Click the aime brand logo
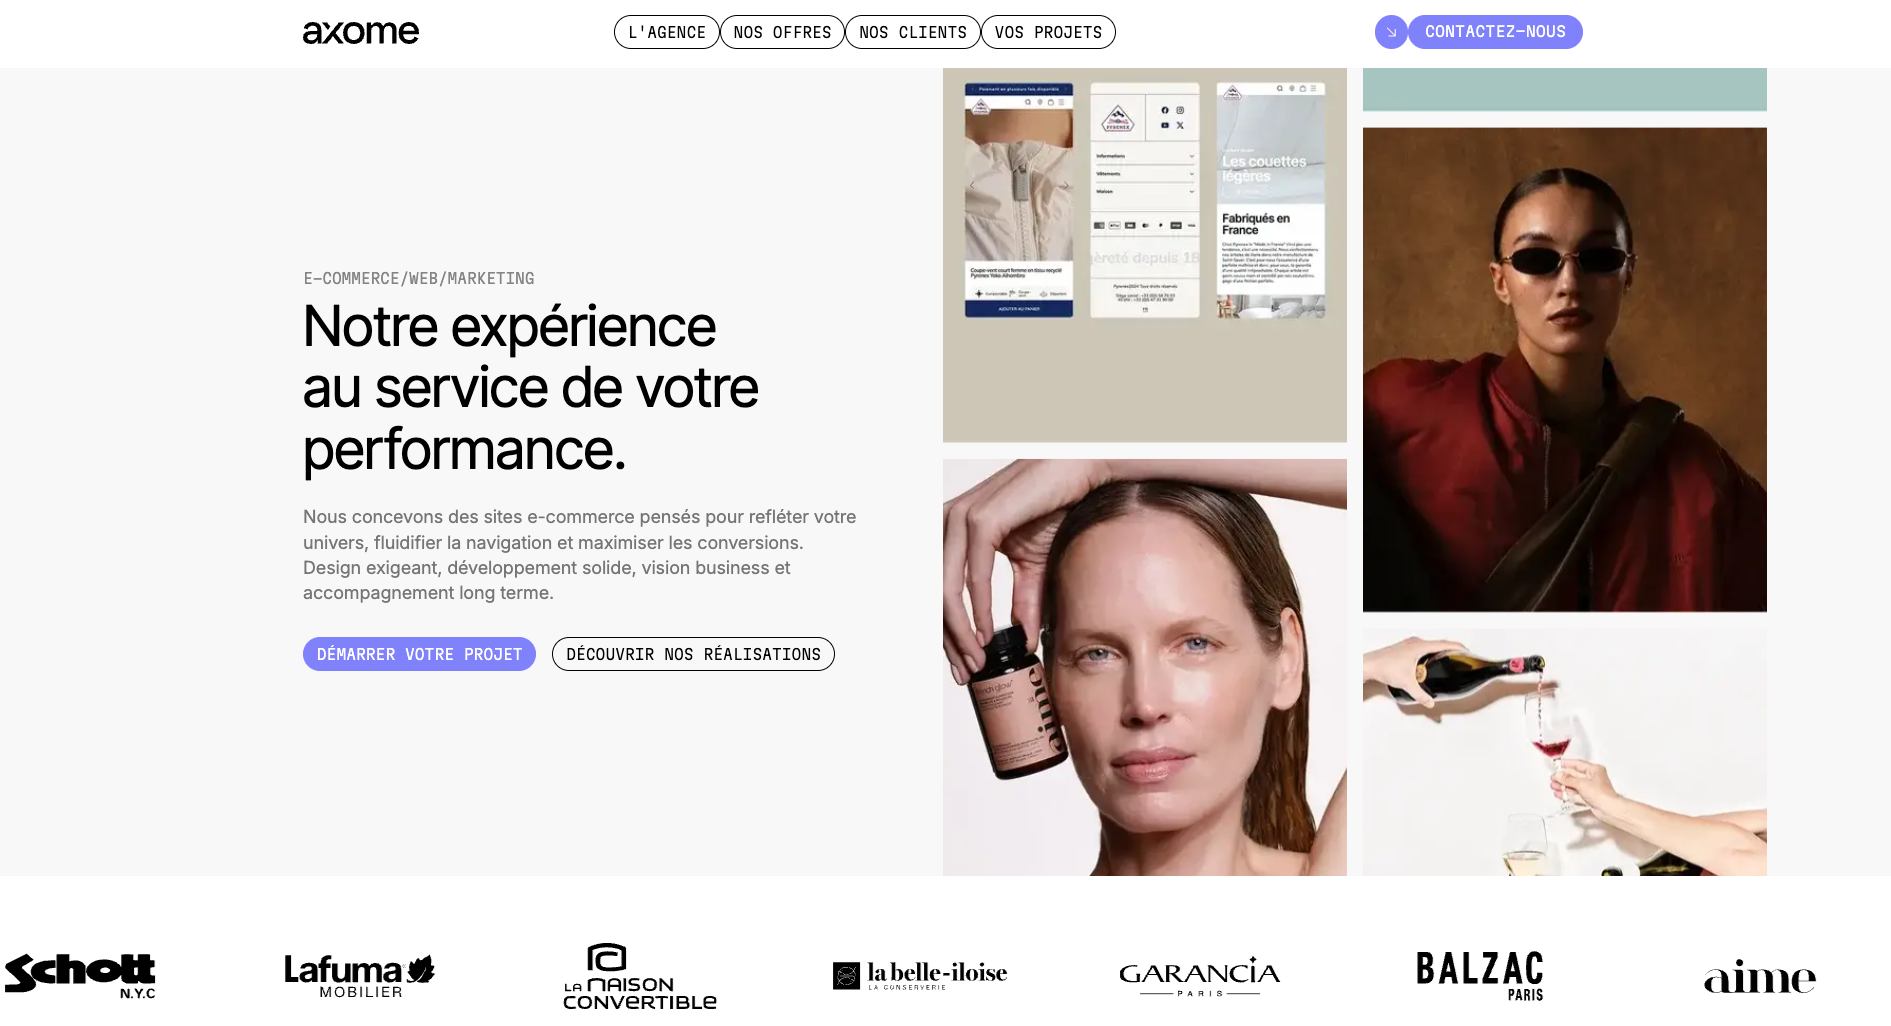 [1760, 977]
